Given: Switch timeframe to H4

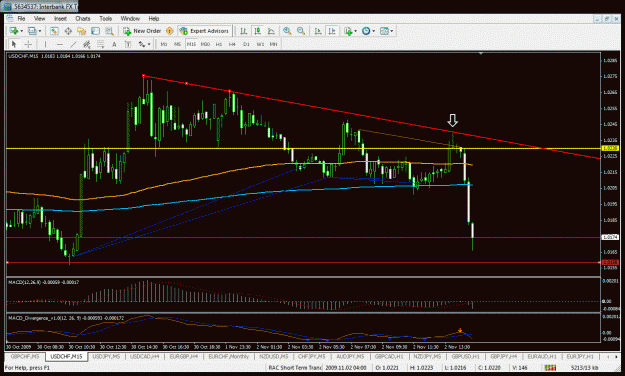Looking at the screenshot, I should [232, 44].
